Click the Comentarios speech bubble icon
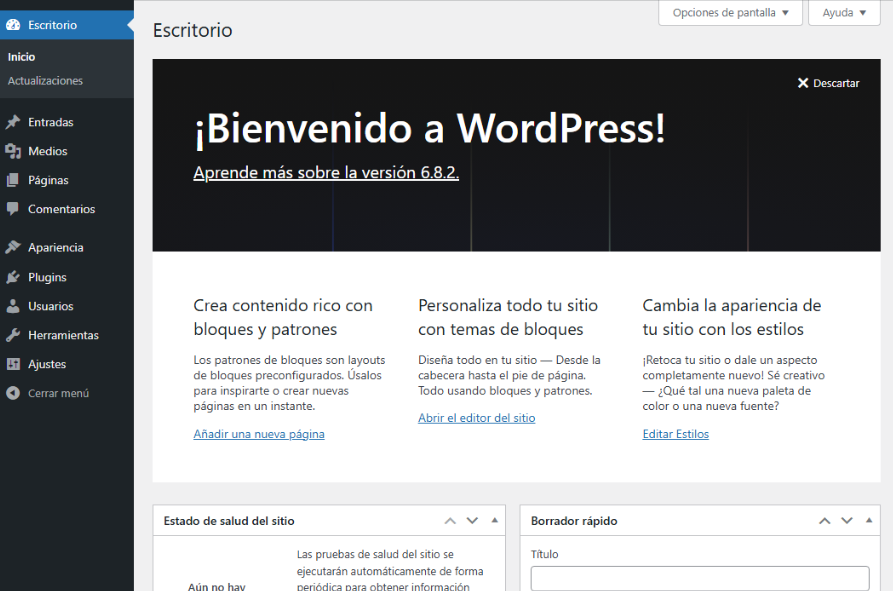 coord(13,209)
